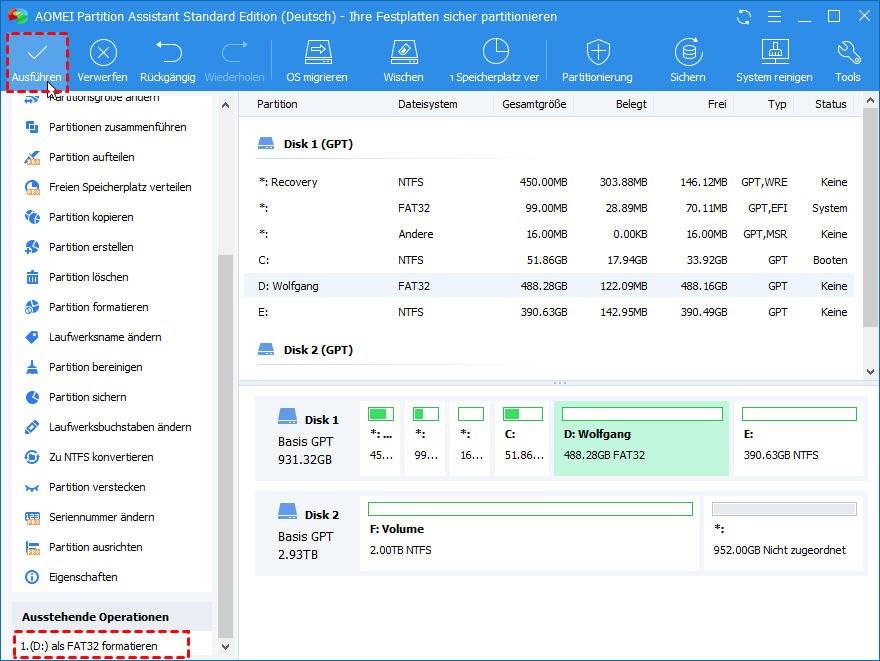Viewport: 880px width, 661px height.
Task: Select 952.00GB Nicht zugeordnet block
Action: click(x=784, y=534)
